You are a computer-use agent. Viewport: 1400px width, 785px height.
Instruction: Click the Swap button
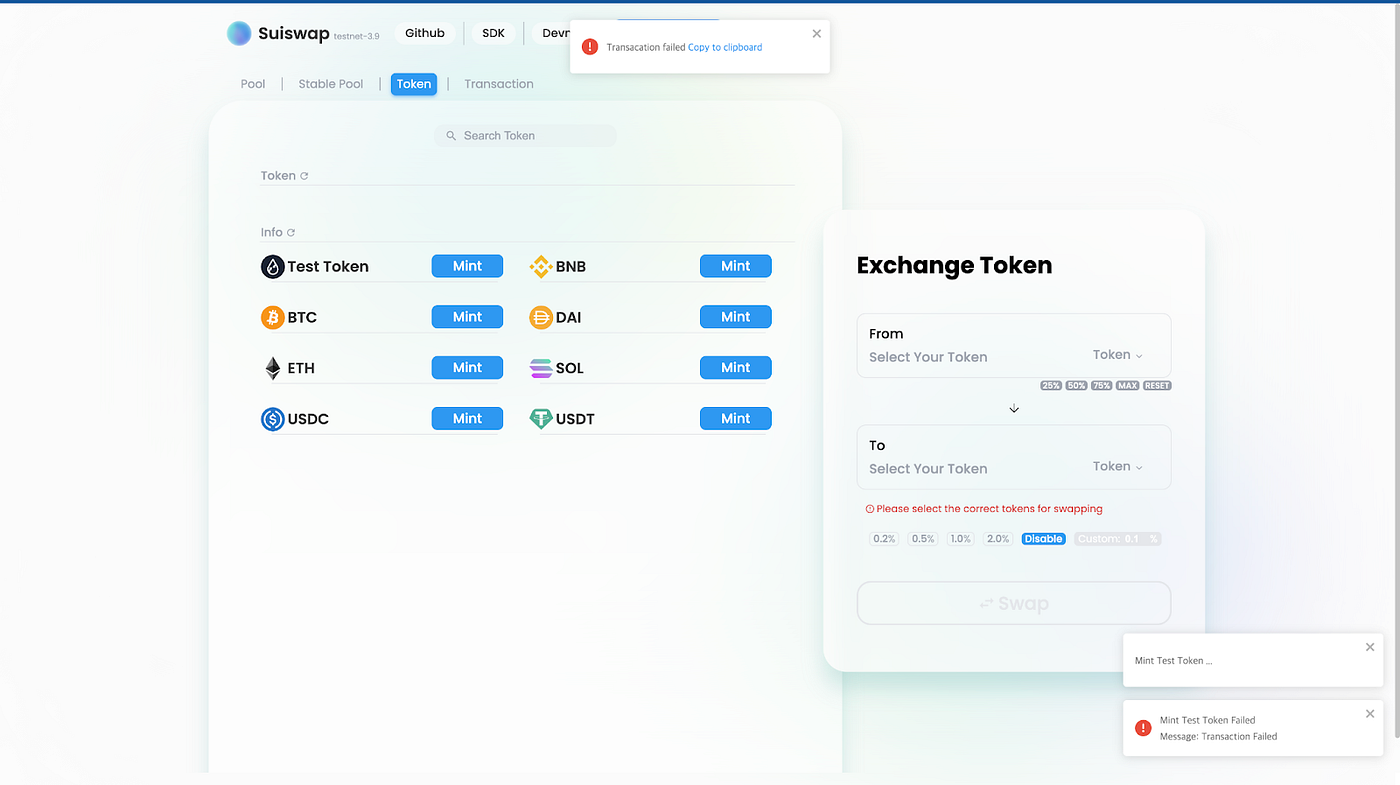point(1014,603)
